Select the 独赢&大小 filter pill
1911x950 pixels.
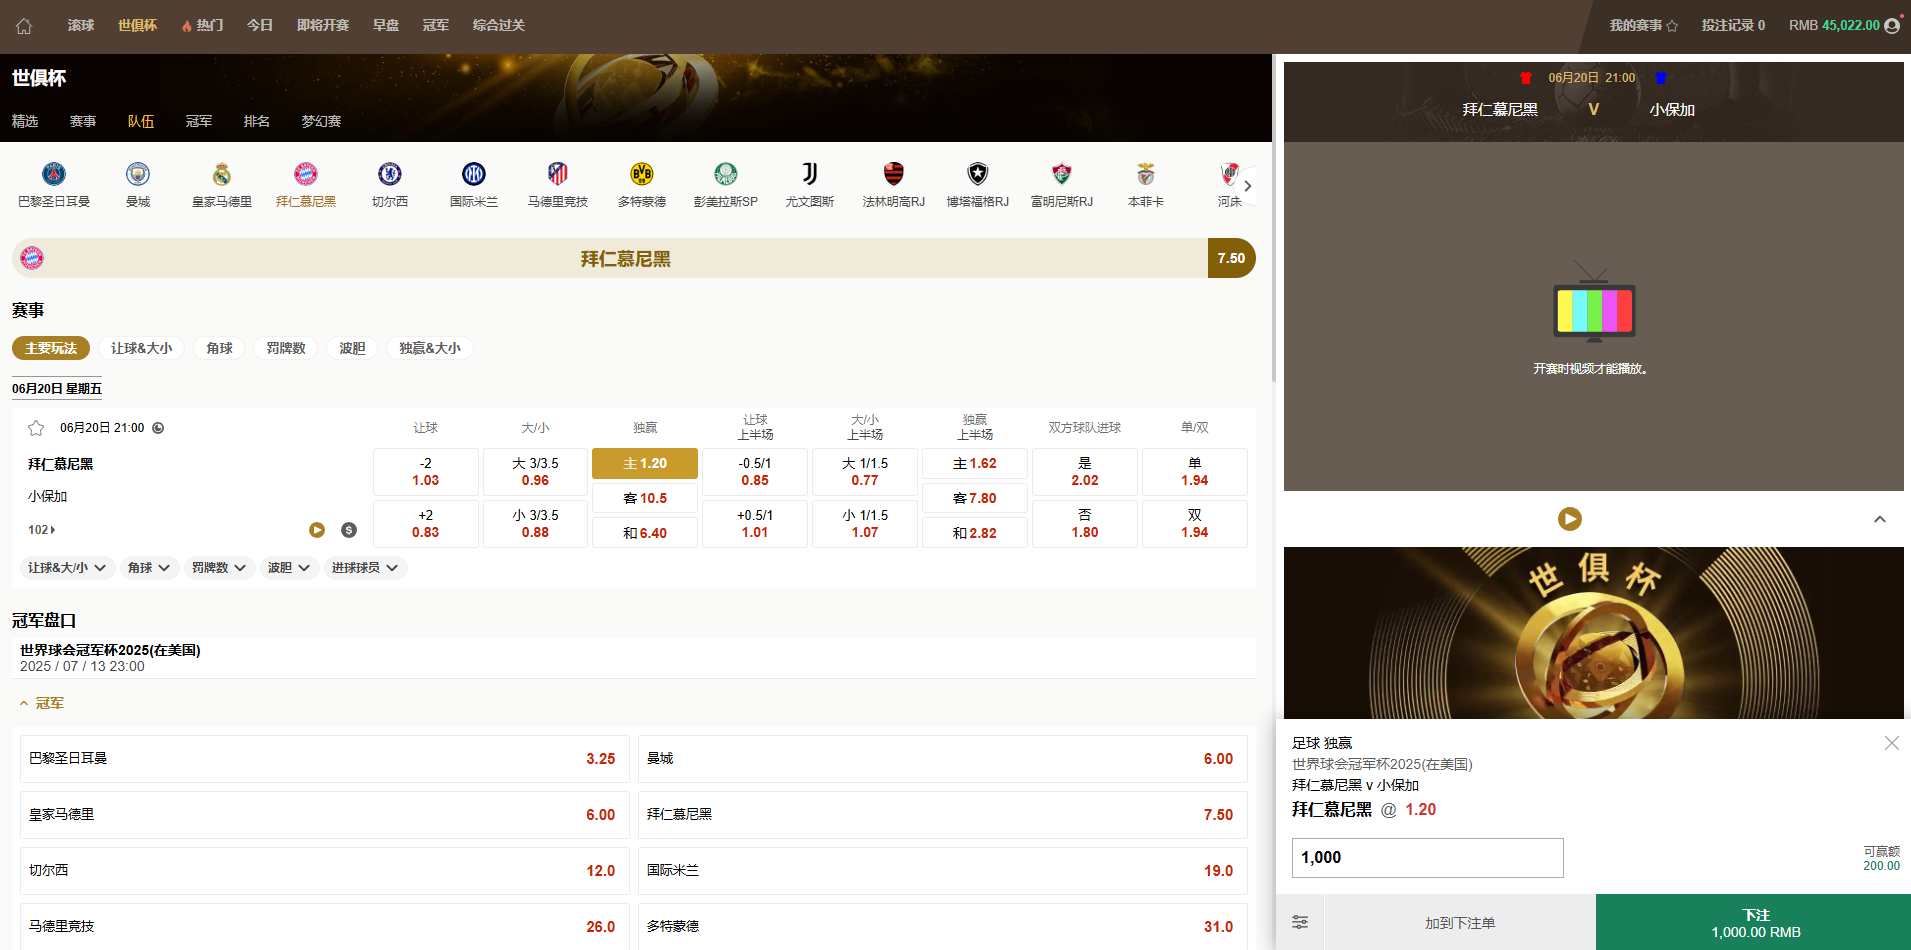[x=430, y=348]
